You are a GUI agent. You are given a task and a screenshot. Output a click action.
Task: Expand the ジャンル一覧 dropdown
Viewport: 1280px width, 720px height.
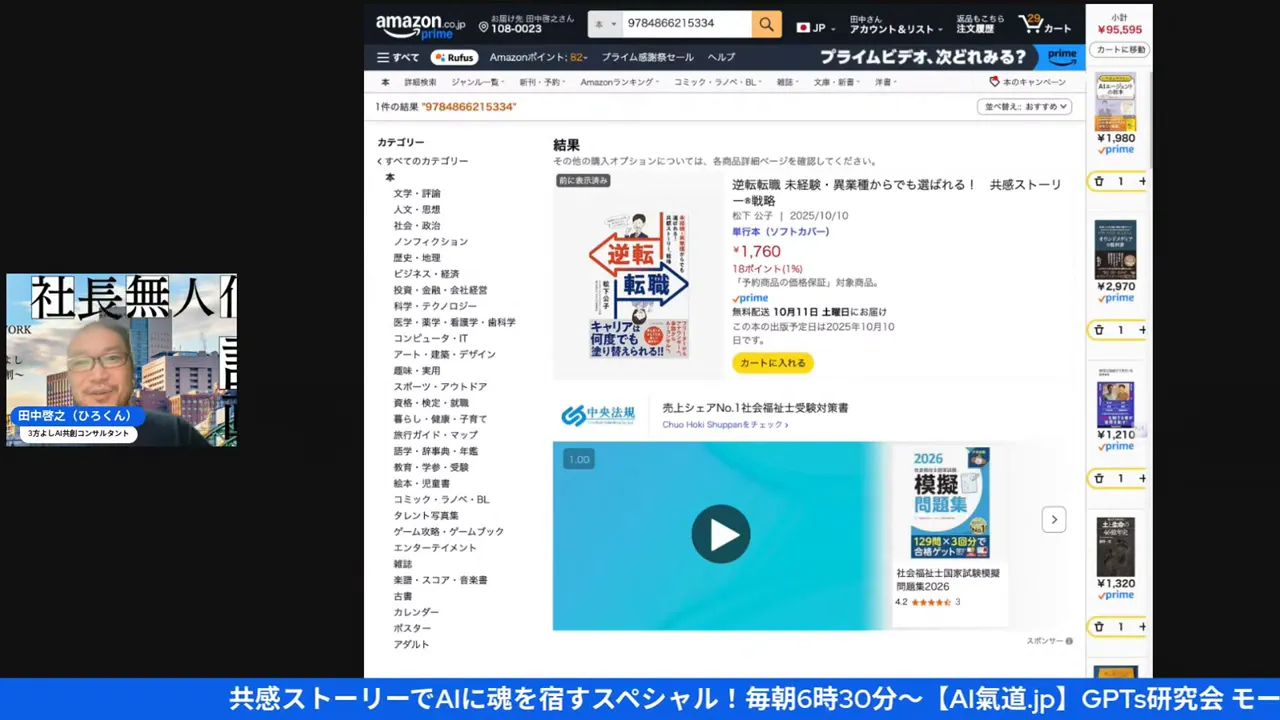tap(477, 82)
